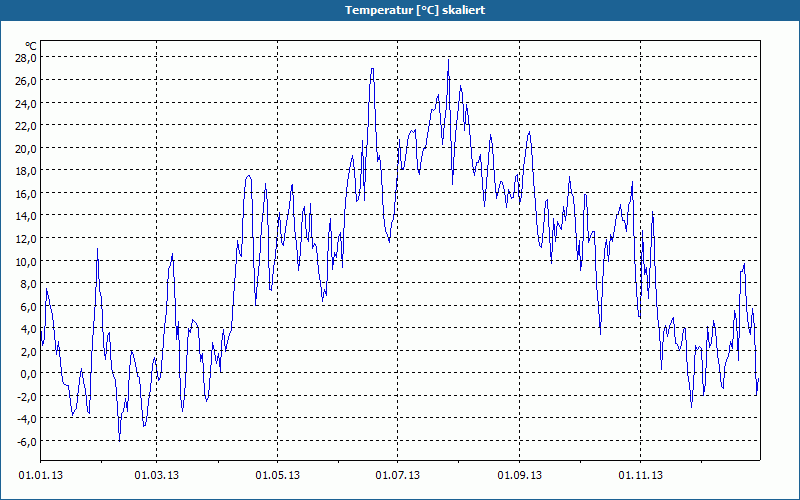
Task: Select the 4,0 y-axis label
Action: (28, 328)
